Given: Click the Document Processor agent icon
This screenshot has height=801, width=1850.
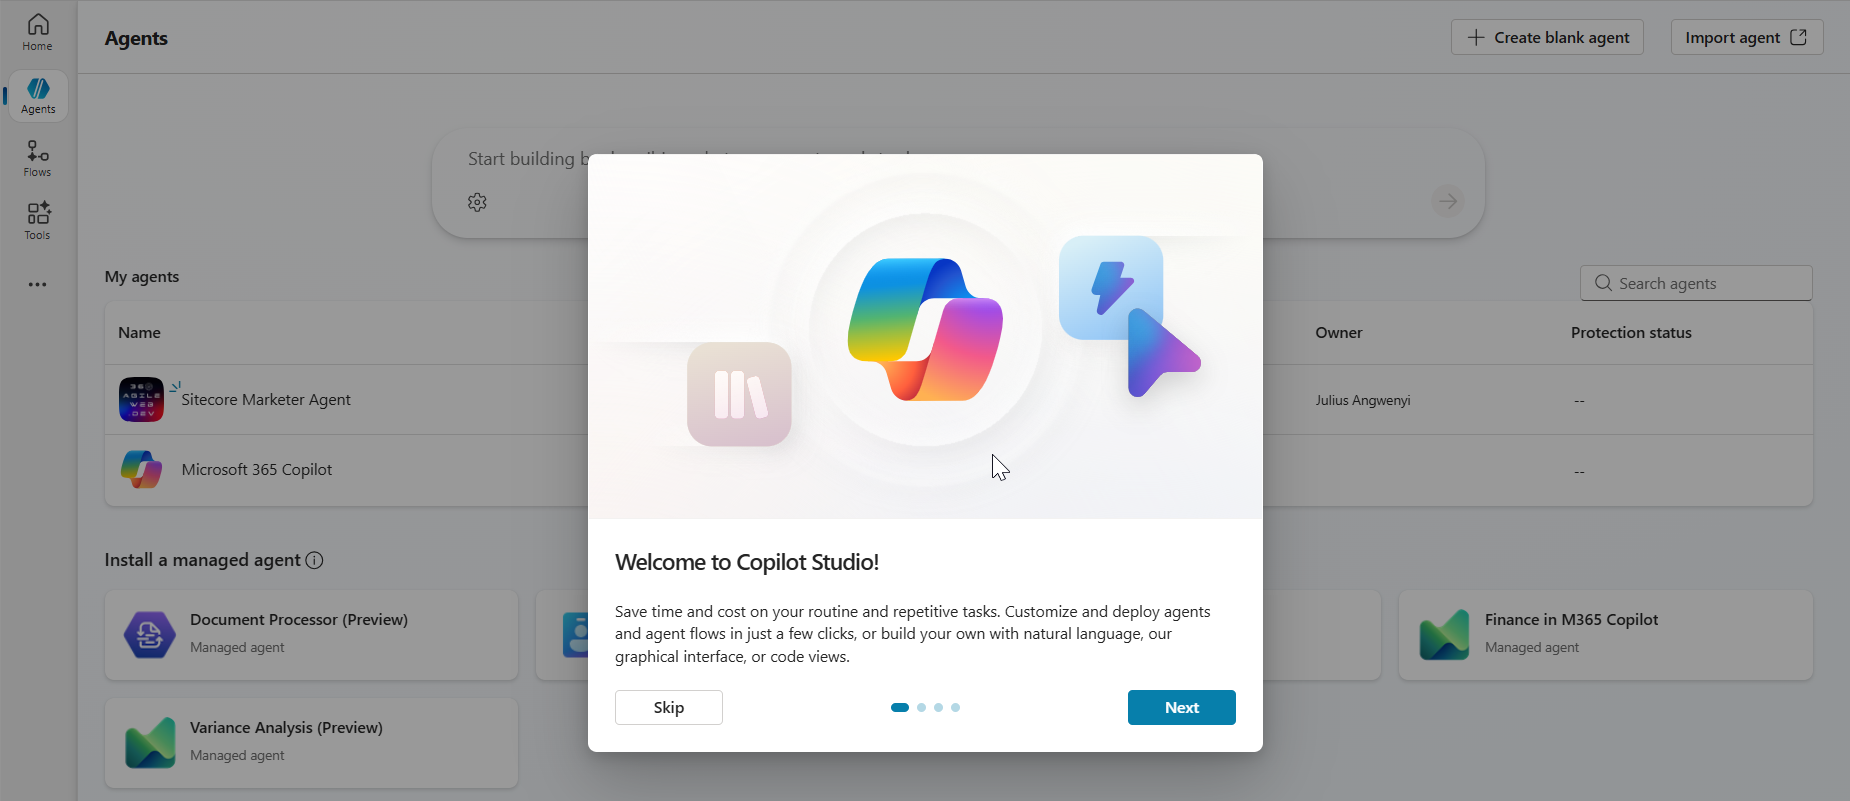Looking at the screenshot, I should point(150,635).
